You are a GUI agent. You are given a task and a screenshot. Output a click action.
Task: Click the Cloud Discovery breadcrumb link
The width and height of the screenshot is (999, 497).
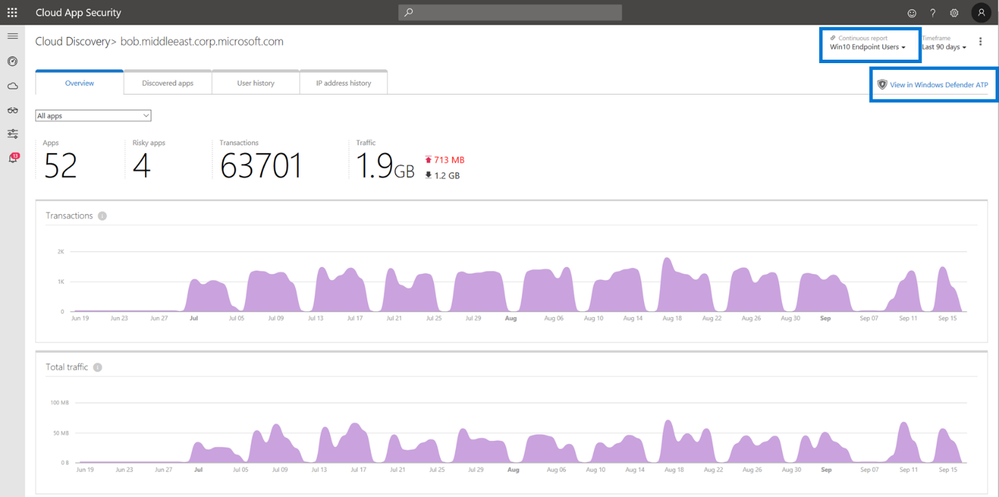pyautogui.click(x=73, y=42)
